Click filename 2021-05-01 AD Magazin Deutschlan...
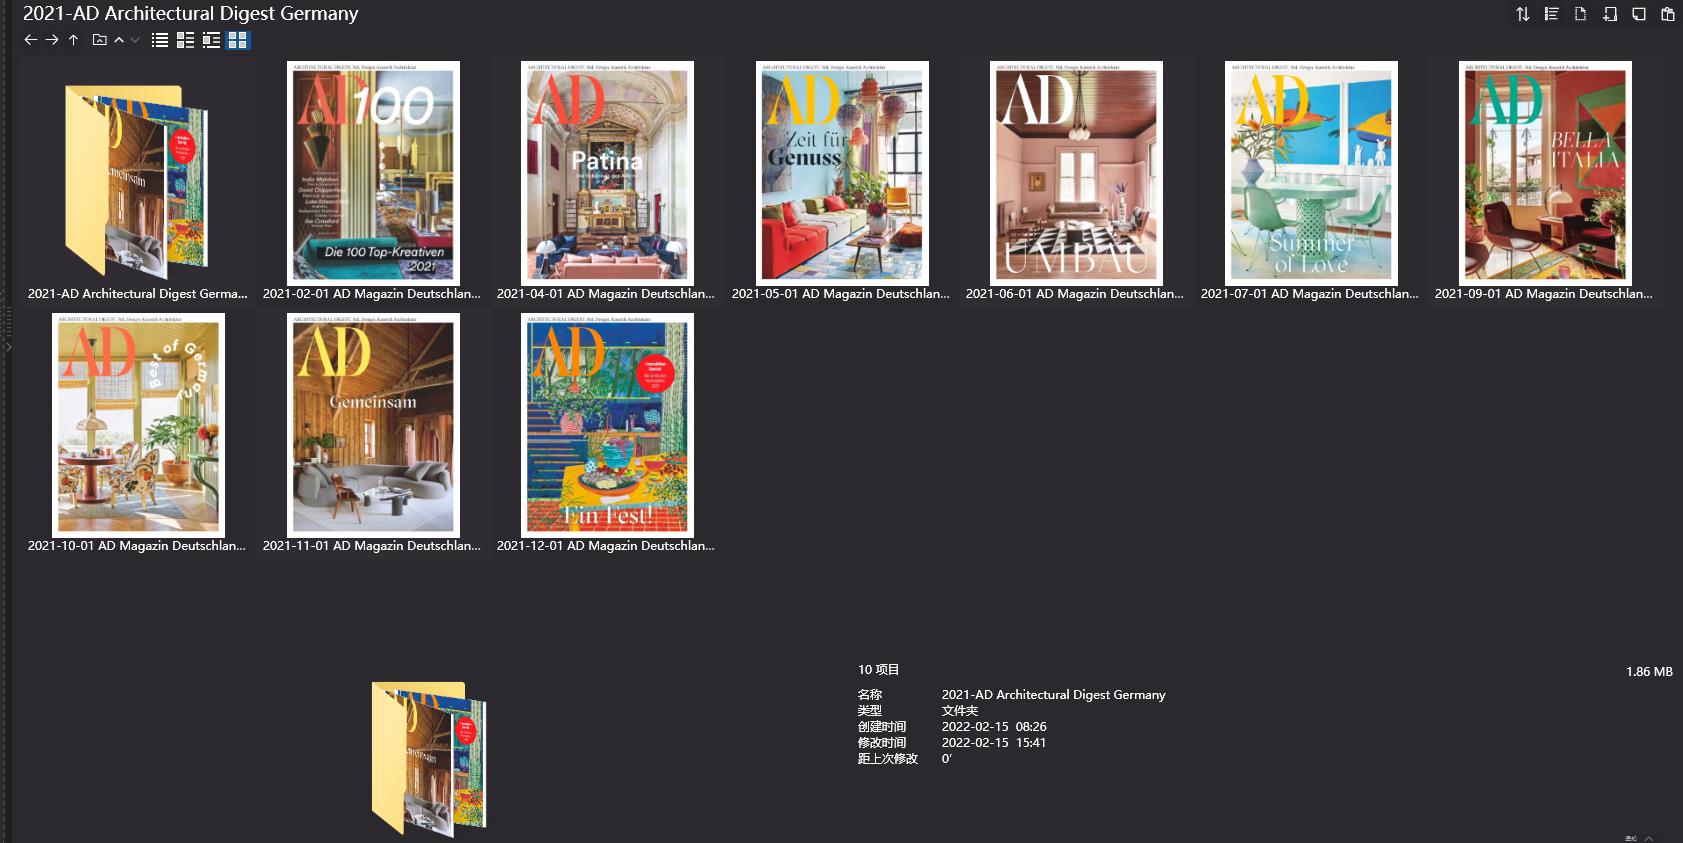Viewport: 1683px width, 843px height. 841,294
